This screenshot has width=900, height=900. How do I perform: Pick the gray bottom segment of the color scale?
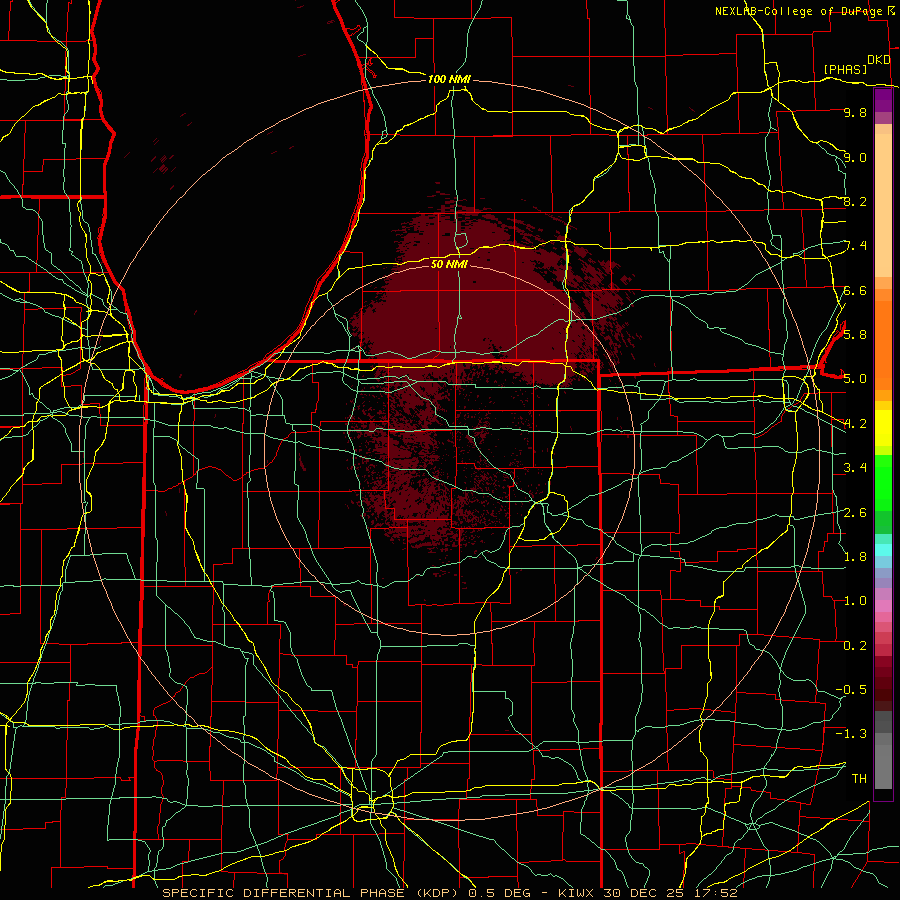[883, 766]
